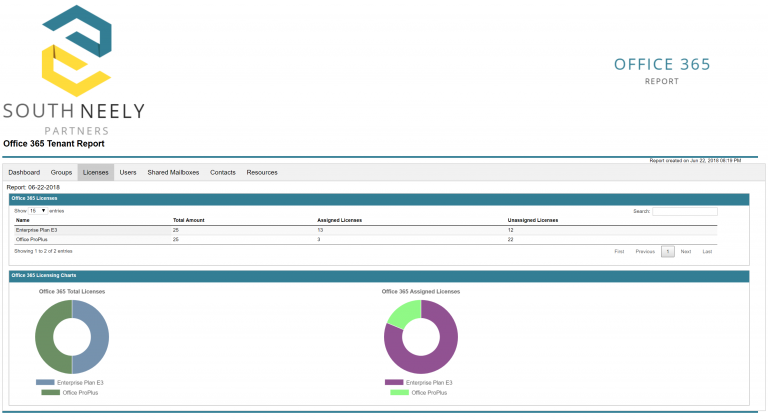Image resolution: width=768 pixels, height=419 pixels.
Task: Jump to Last page of table
Action: [707, 251]
